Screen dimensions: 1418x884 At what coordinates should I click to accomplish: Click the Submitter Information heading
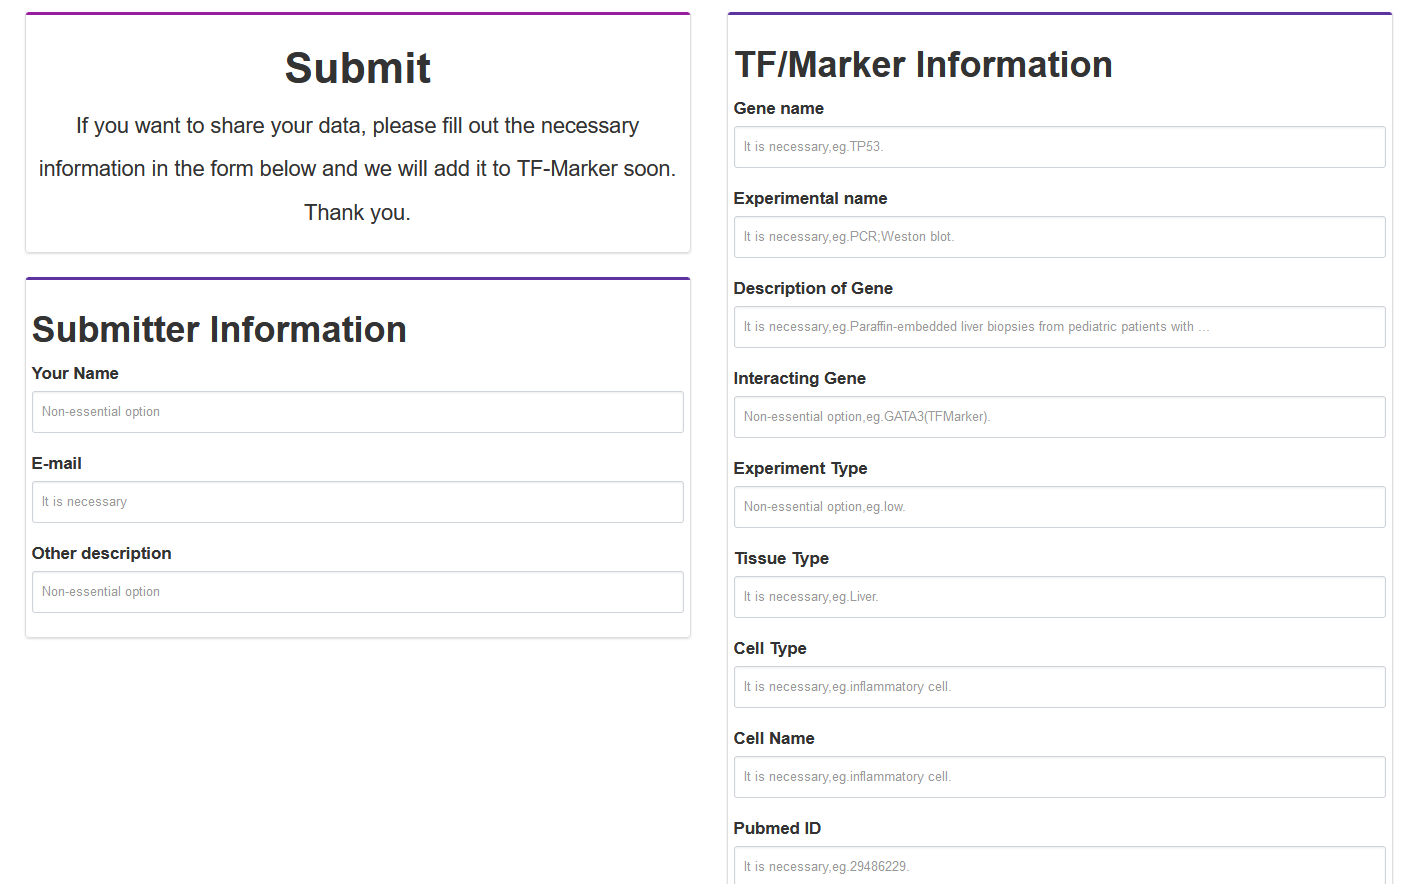click(x=219, y=329)
